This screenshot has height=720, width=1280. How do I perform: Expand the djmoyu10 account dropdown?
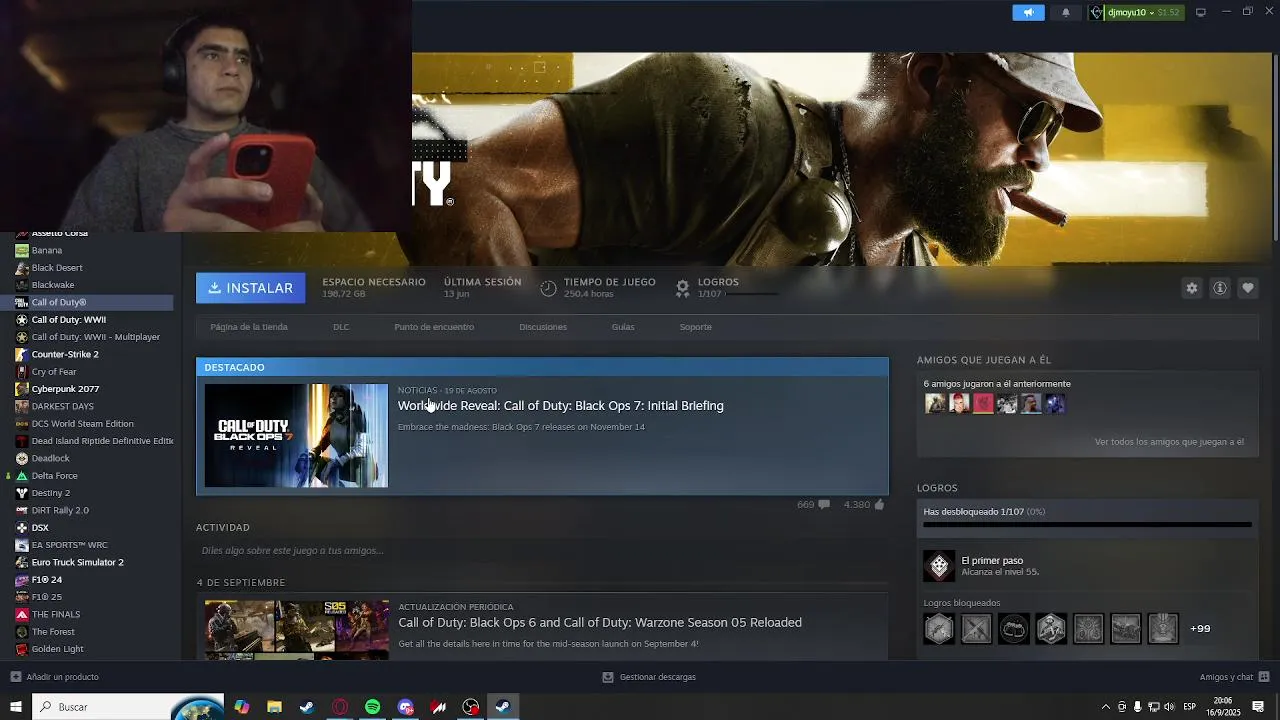[1135, 12]
